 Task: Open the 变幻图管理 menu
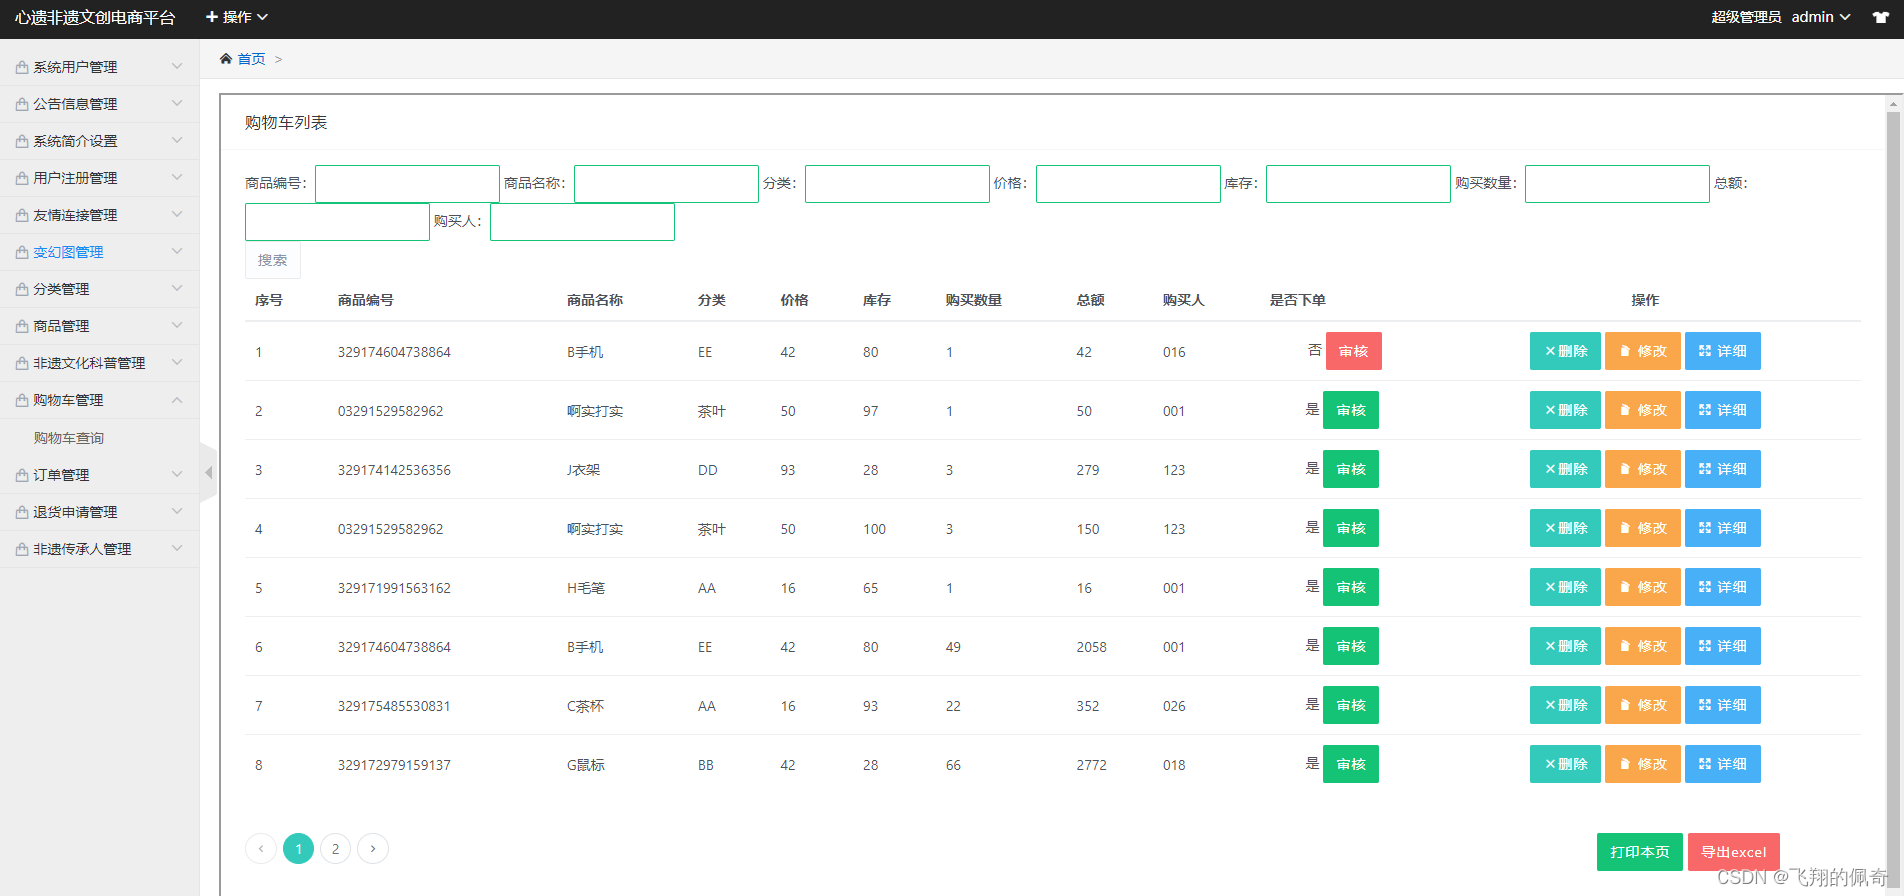tap(100, 252)
